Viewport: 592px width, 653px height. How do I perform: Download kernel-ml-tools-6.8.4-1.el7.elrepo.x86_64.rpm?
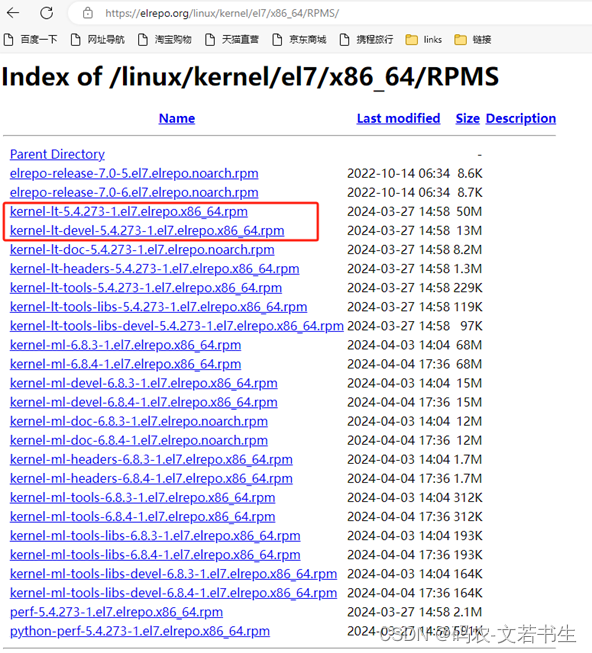[x=142, y=517]
